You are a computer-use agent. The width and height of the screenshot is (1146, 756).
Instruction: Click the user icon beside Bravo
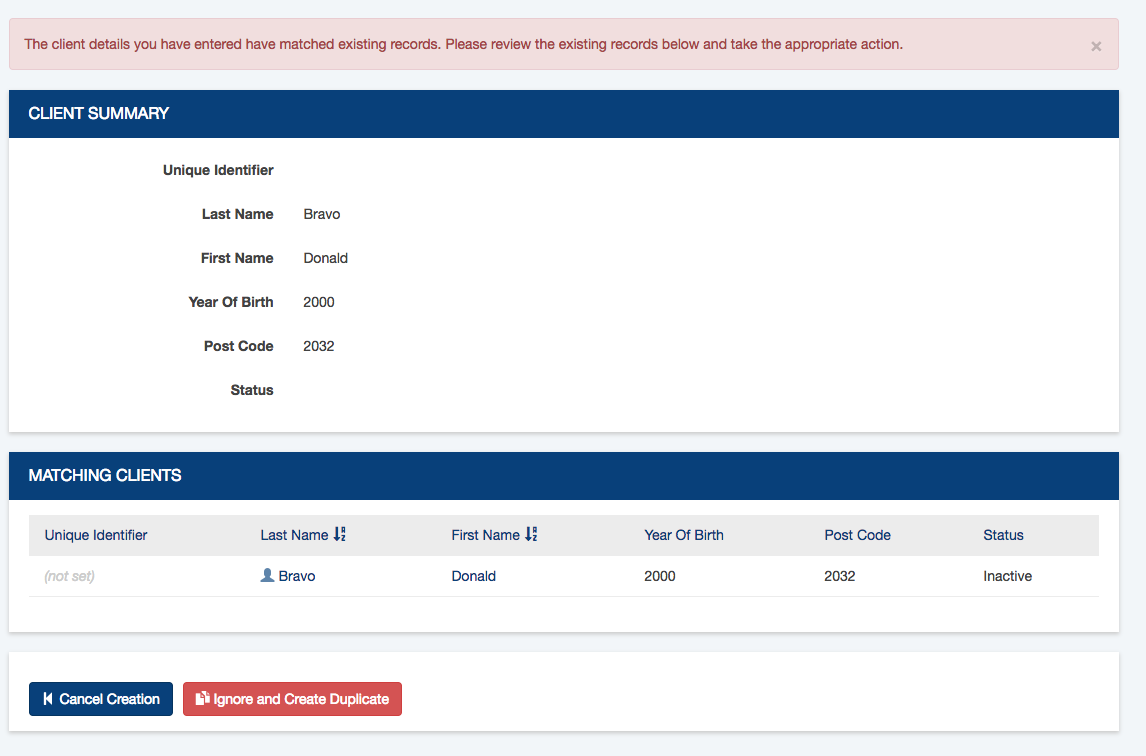point(267,575)
